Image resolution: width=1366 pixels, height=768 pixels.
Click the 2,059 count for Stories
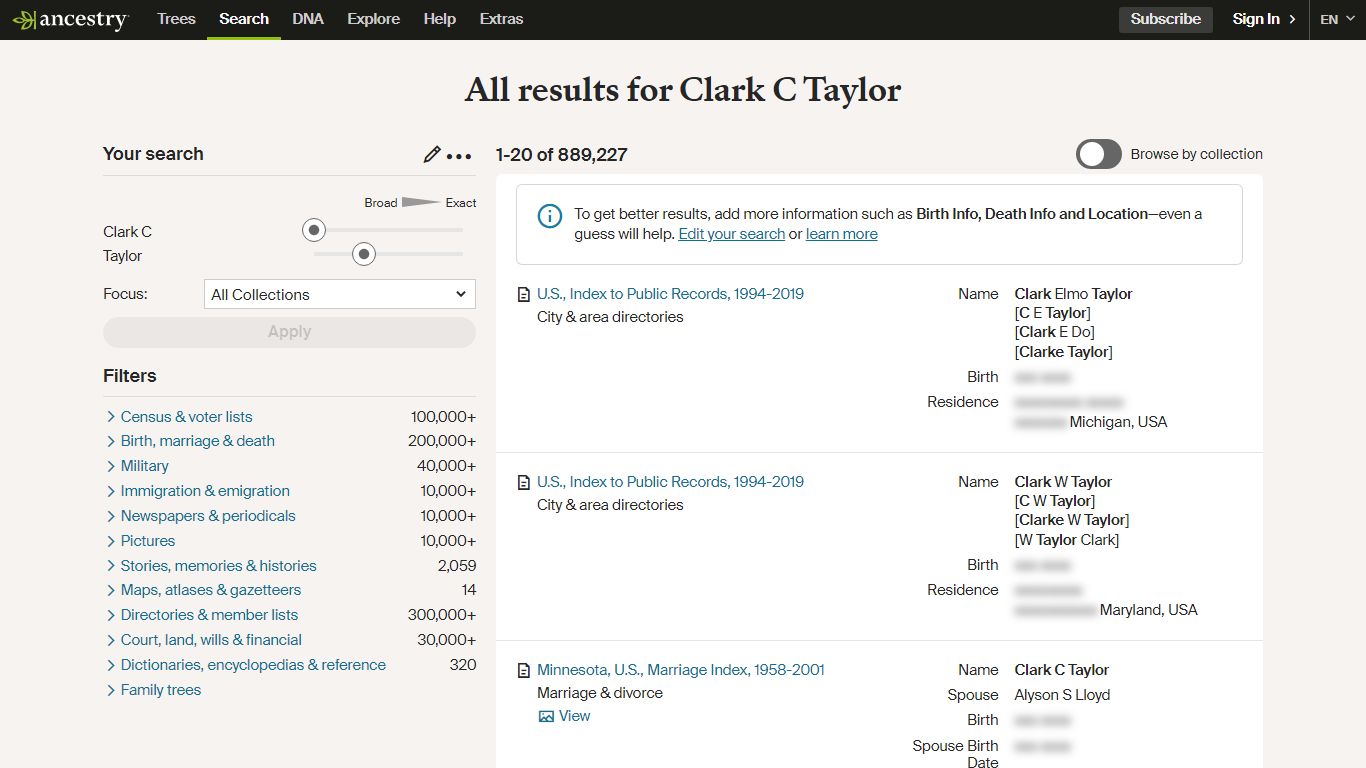(x=457, y=566)
